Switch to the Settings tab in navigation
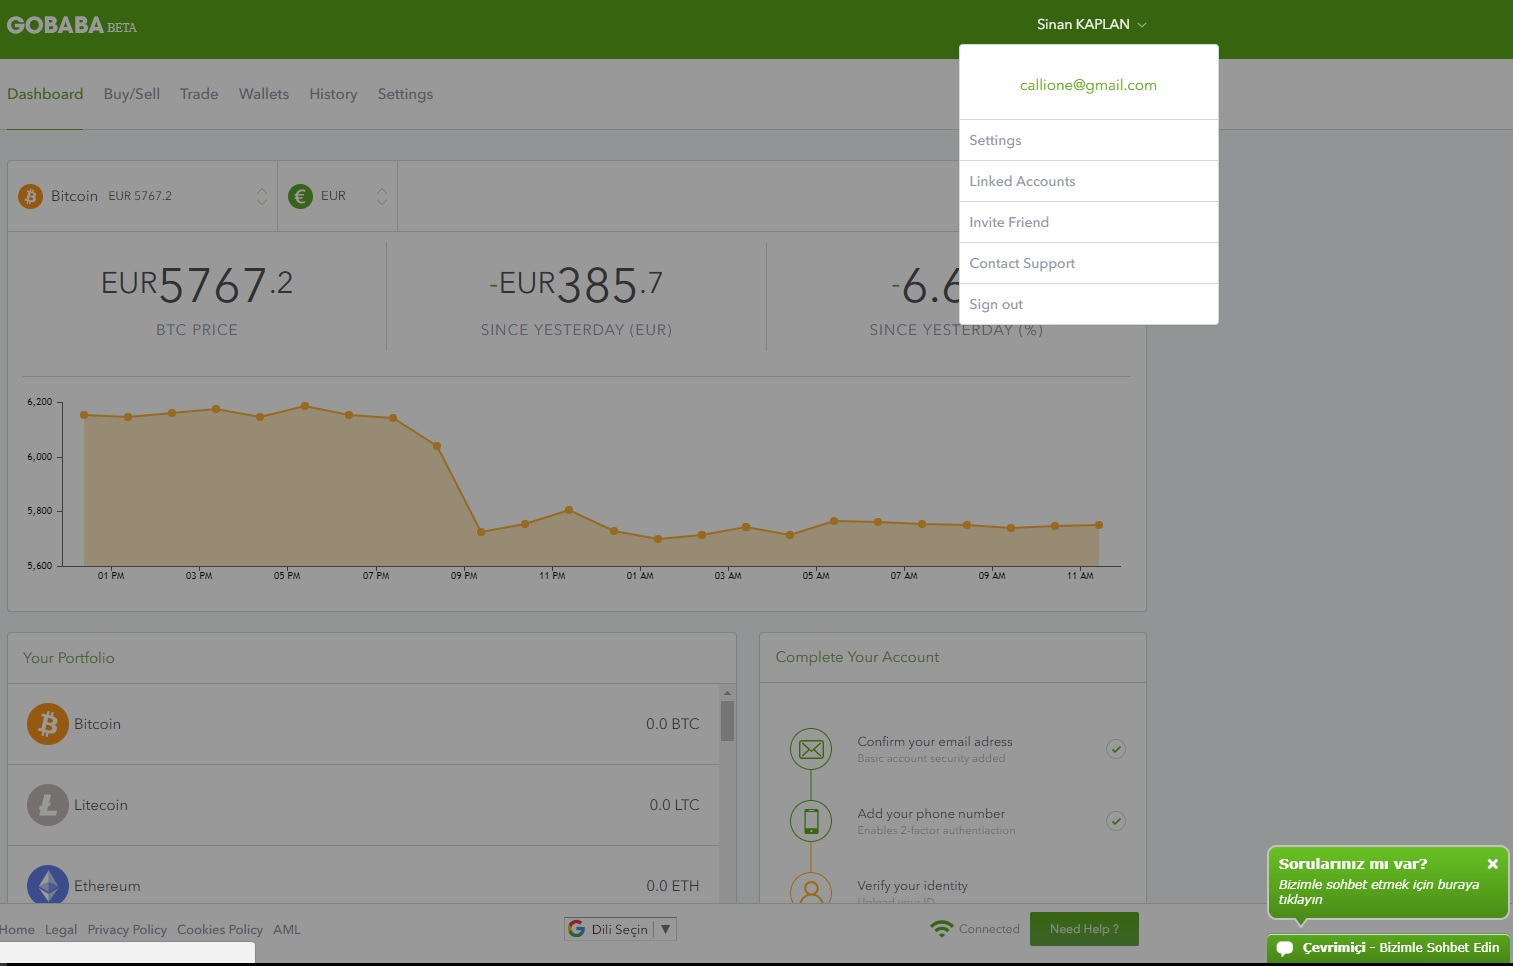1513x966 pixels. coord(405,94)
